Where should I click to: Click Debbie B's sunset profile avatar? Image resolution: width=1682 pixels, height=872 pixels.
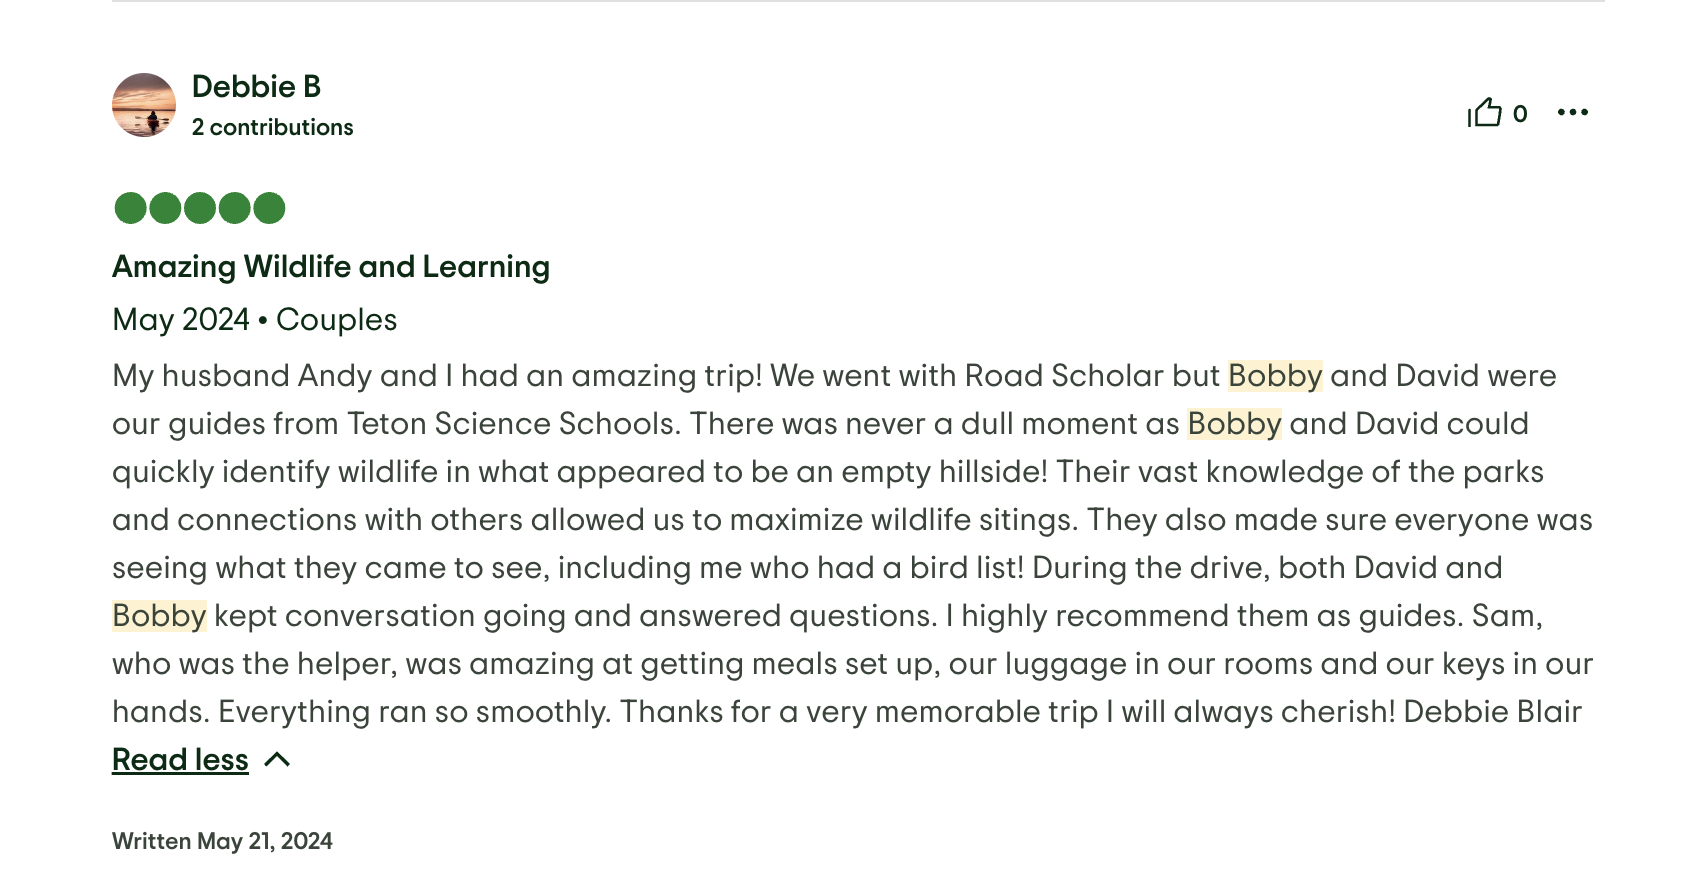(x=144, y=105)
